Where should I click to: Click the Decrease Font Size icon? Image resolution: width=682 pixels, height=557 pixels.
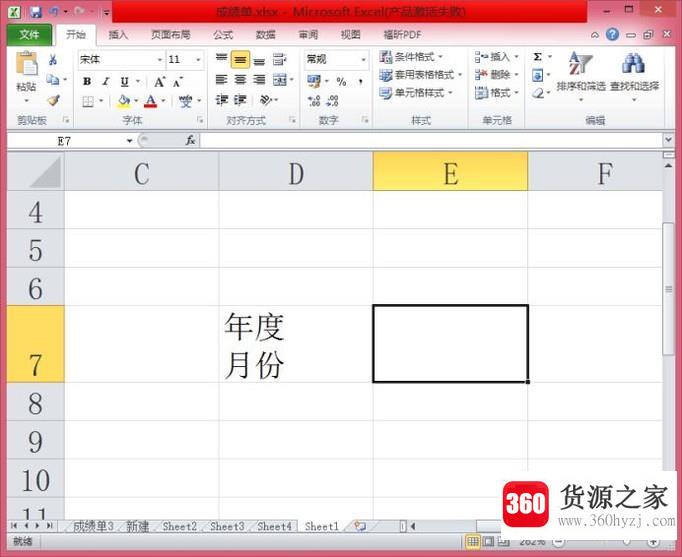[x=178, y=81]
